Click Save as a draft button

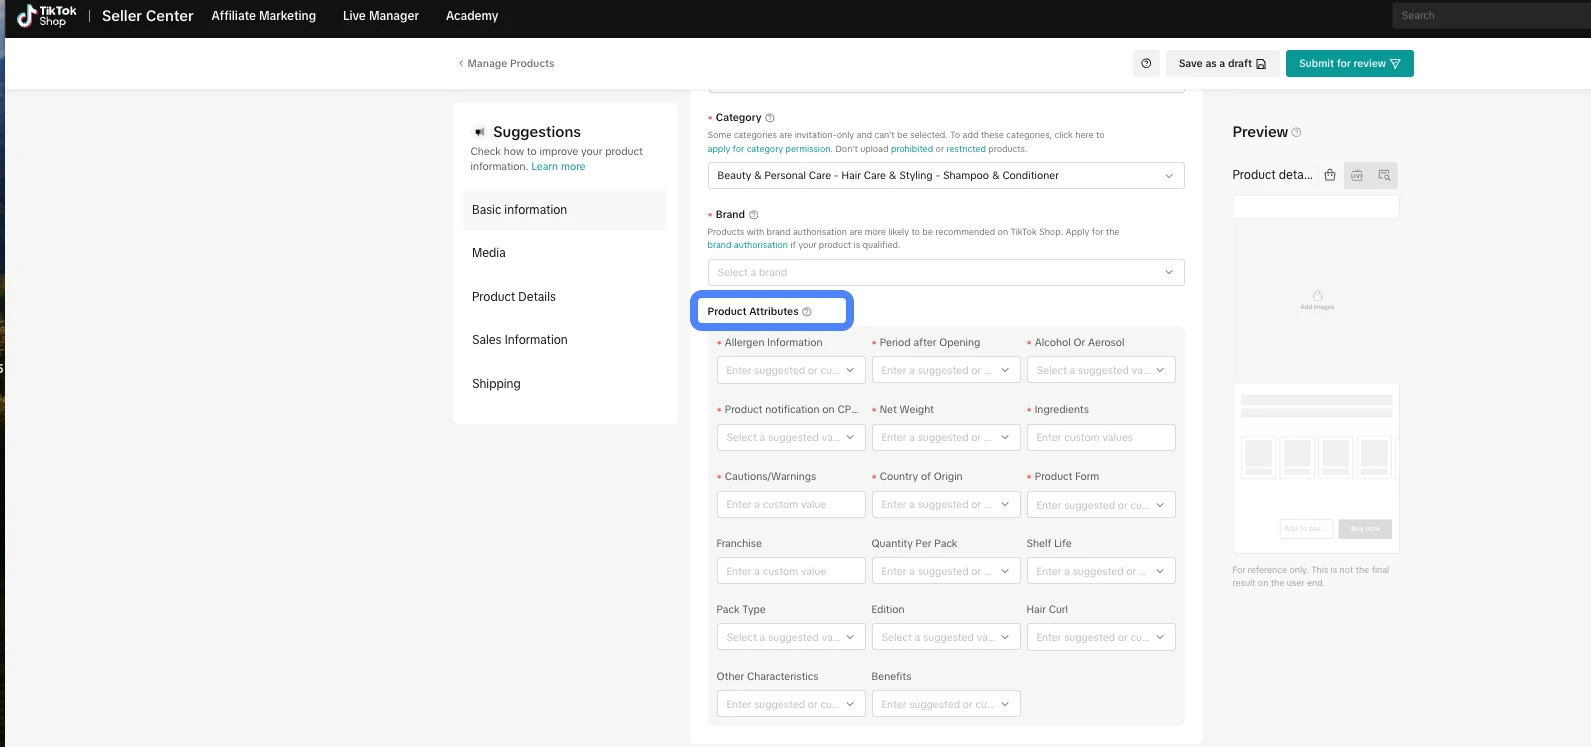tap(1221, 64)
